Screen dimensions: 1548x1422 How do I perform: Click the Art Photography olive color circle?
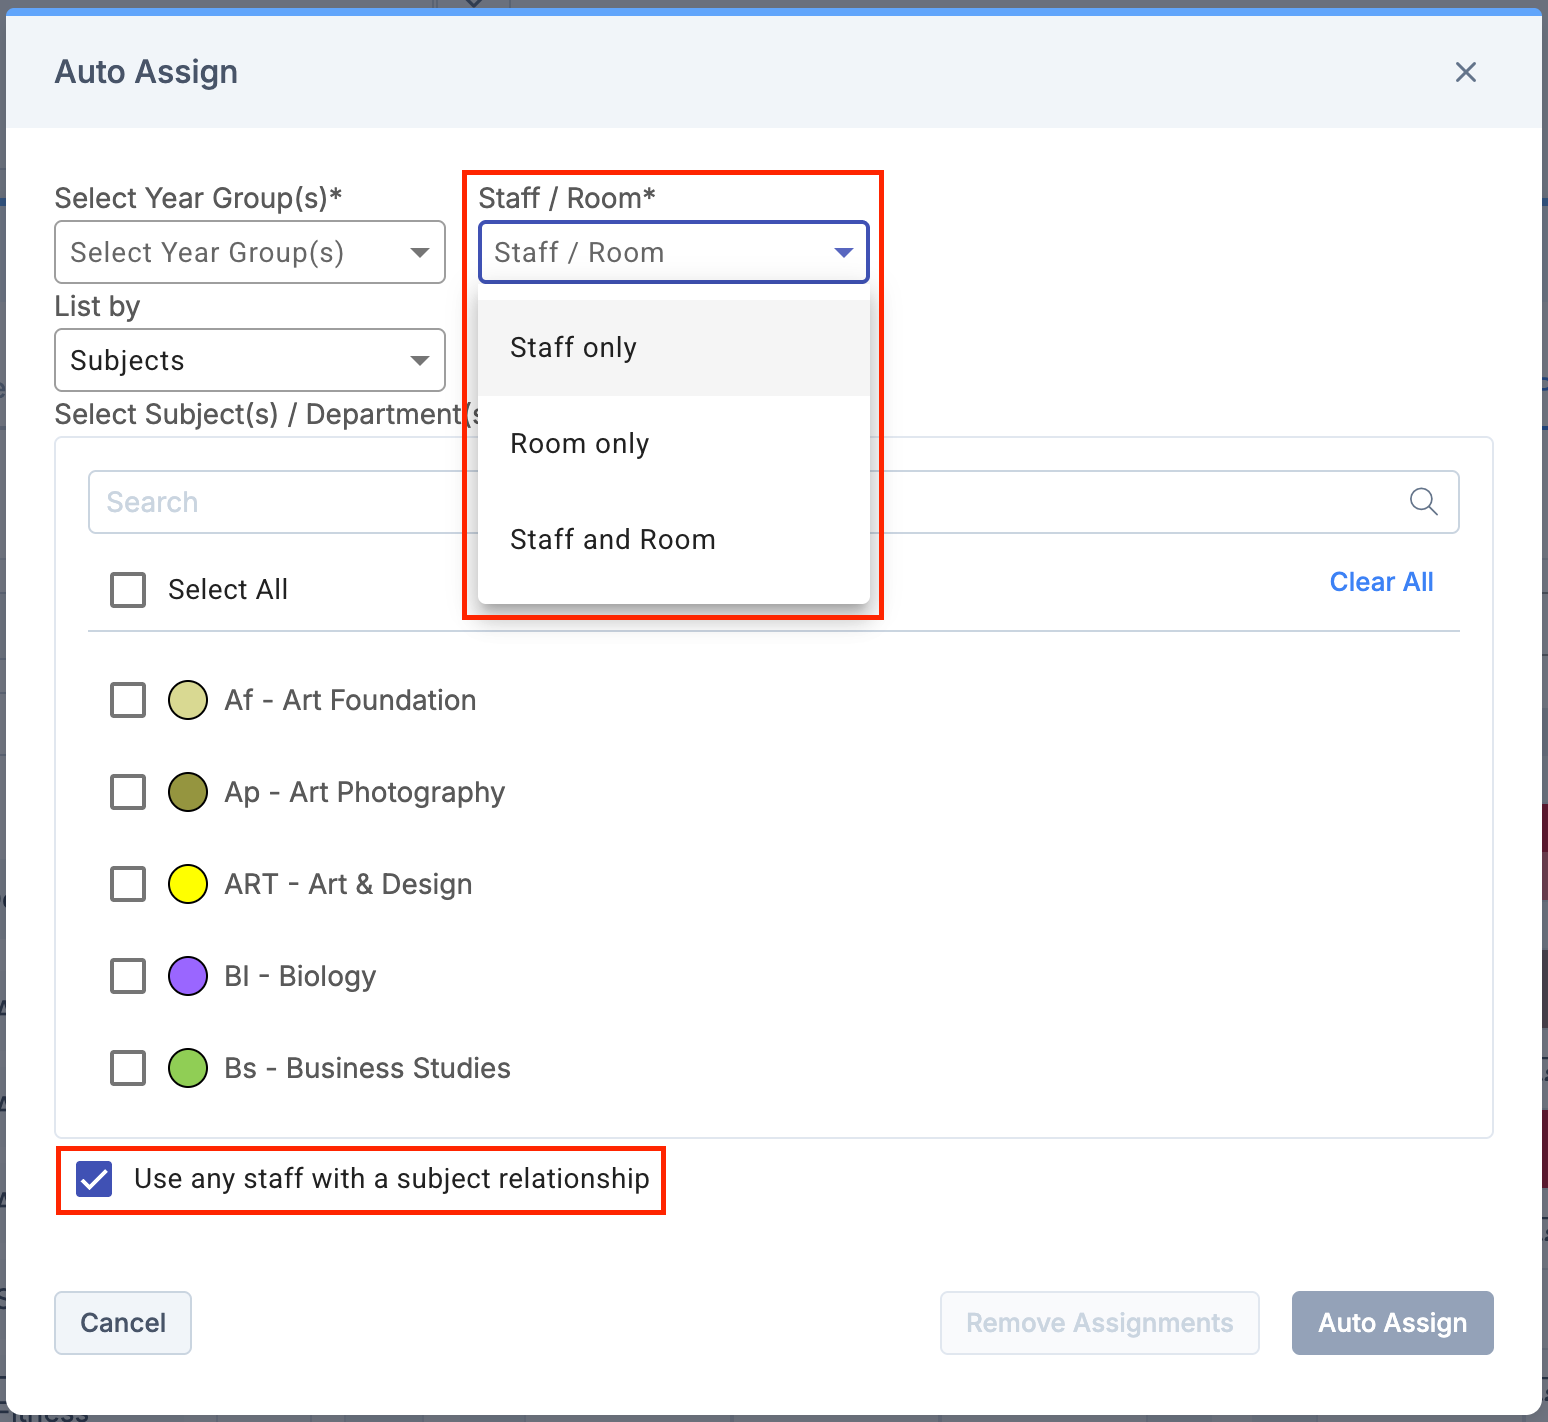coord(188,792)
